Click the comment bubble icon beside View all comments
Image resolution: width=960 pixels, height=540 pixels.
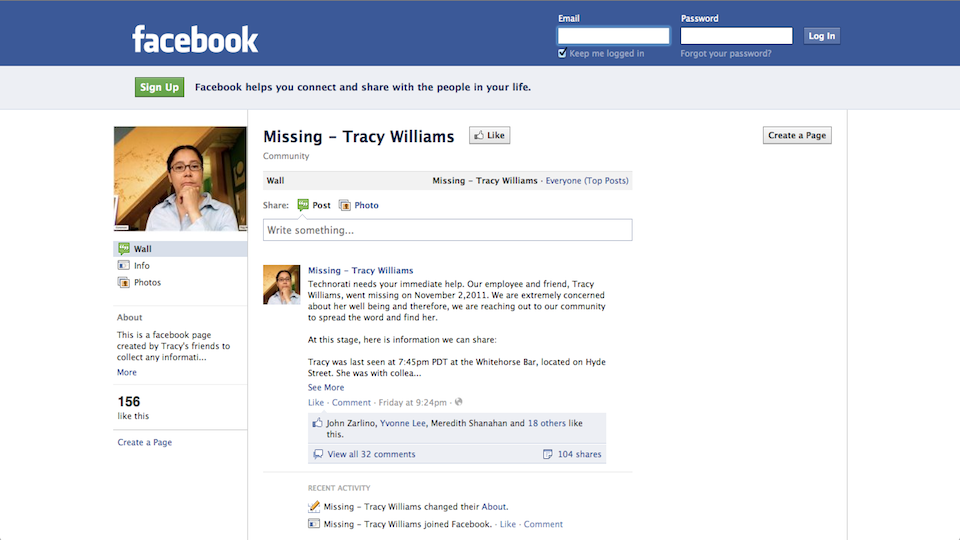(318, 454)
